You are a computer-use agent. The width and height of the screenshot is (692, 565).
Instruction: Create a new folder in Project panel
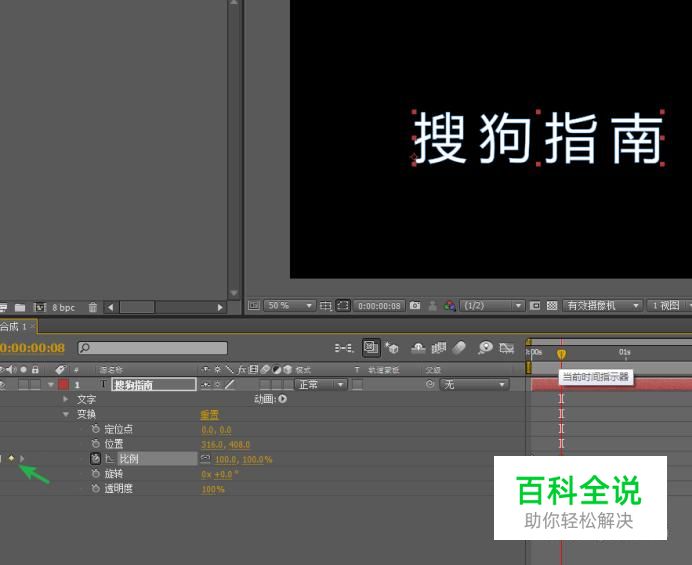point(20,307)
